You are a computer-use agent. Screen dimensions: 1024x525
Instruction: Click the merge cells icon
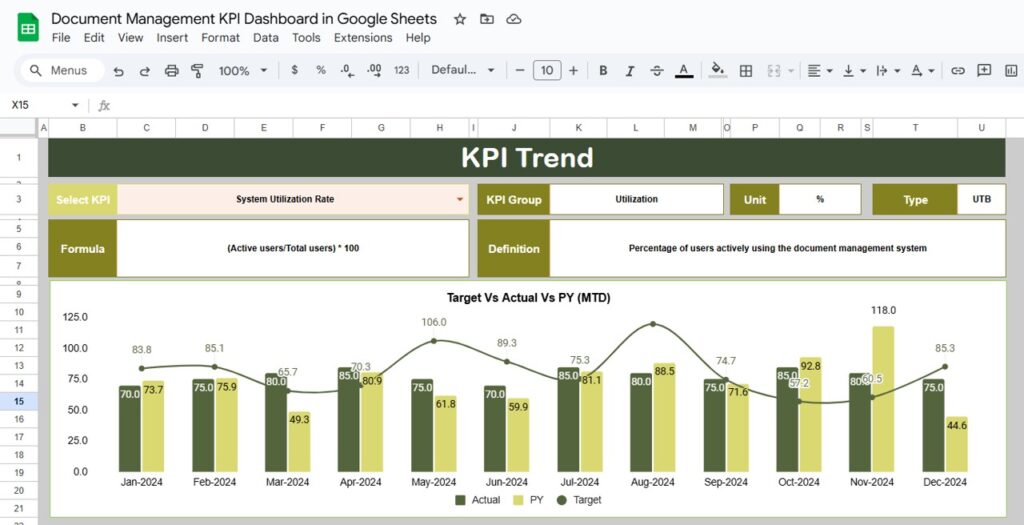tap(774, 71)
